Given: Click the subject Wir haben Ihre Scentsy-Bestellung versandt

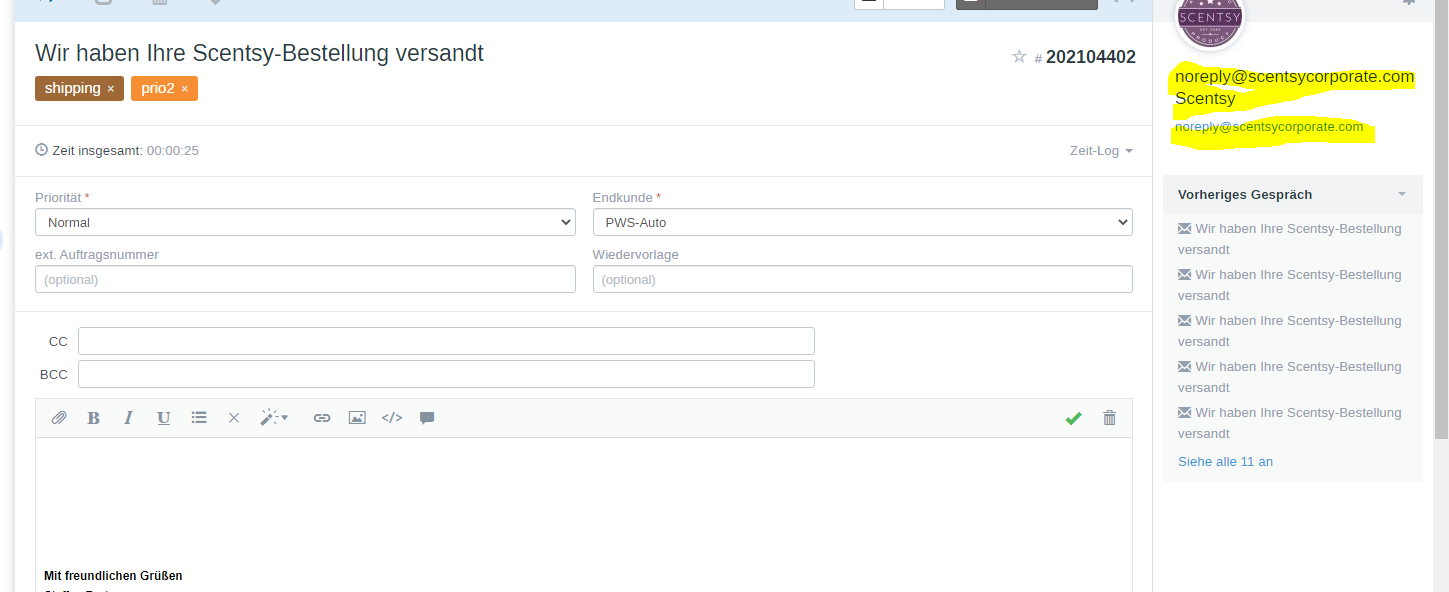Looking at the screenshot, I should (259, 53).
